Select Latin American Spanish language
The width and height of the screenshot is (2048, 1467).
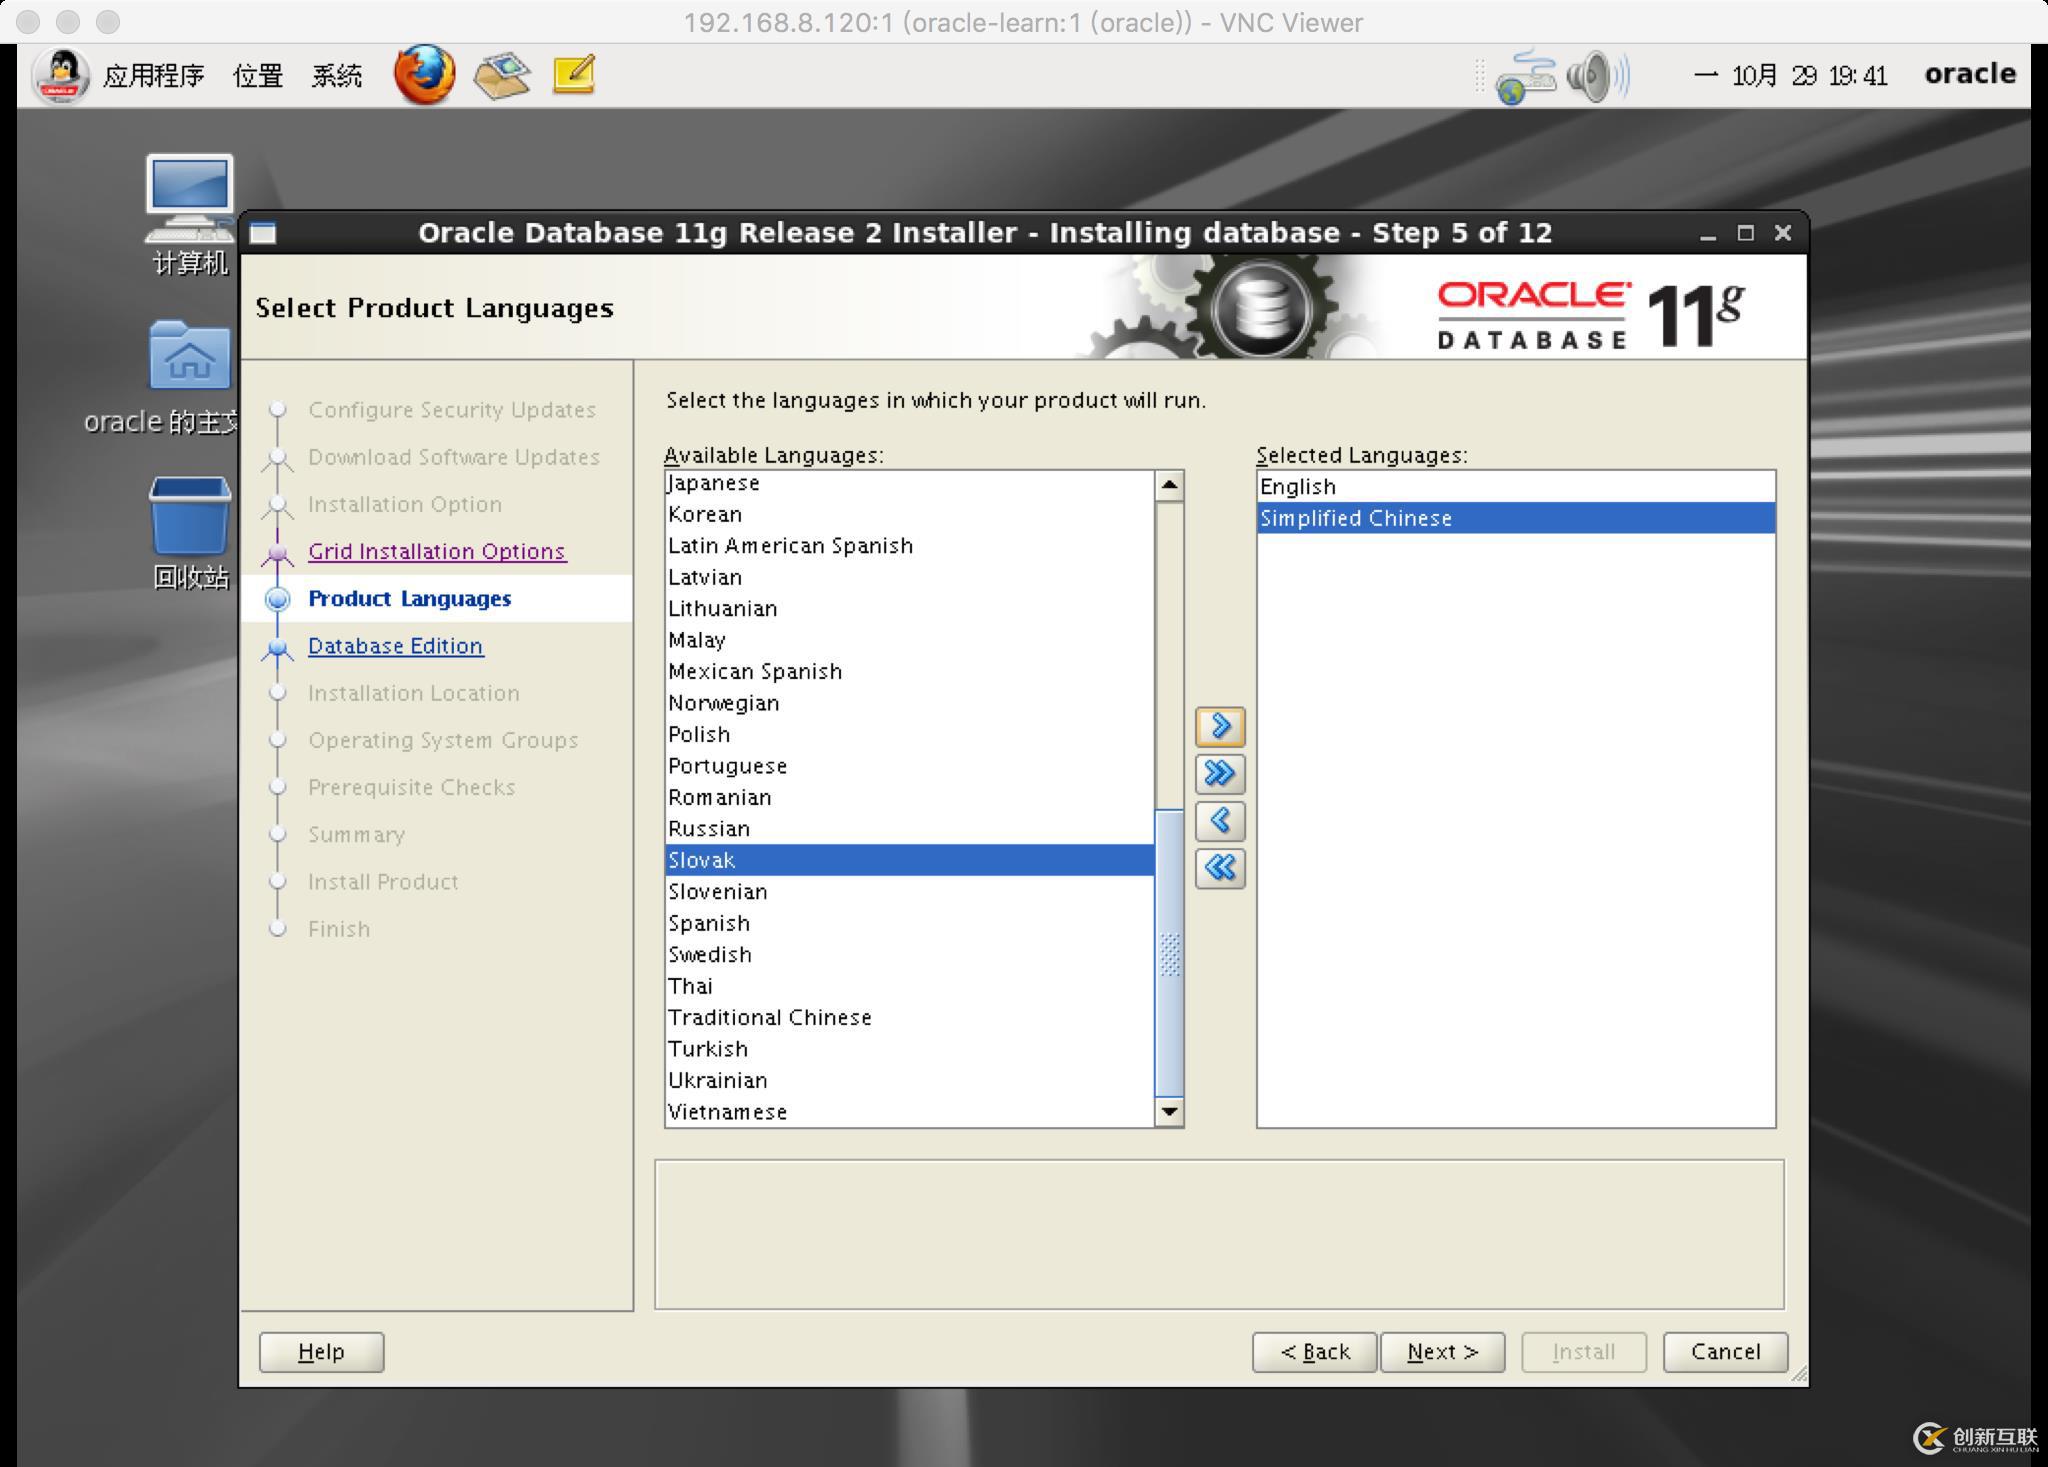tap(910, 546)
